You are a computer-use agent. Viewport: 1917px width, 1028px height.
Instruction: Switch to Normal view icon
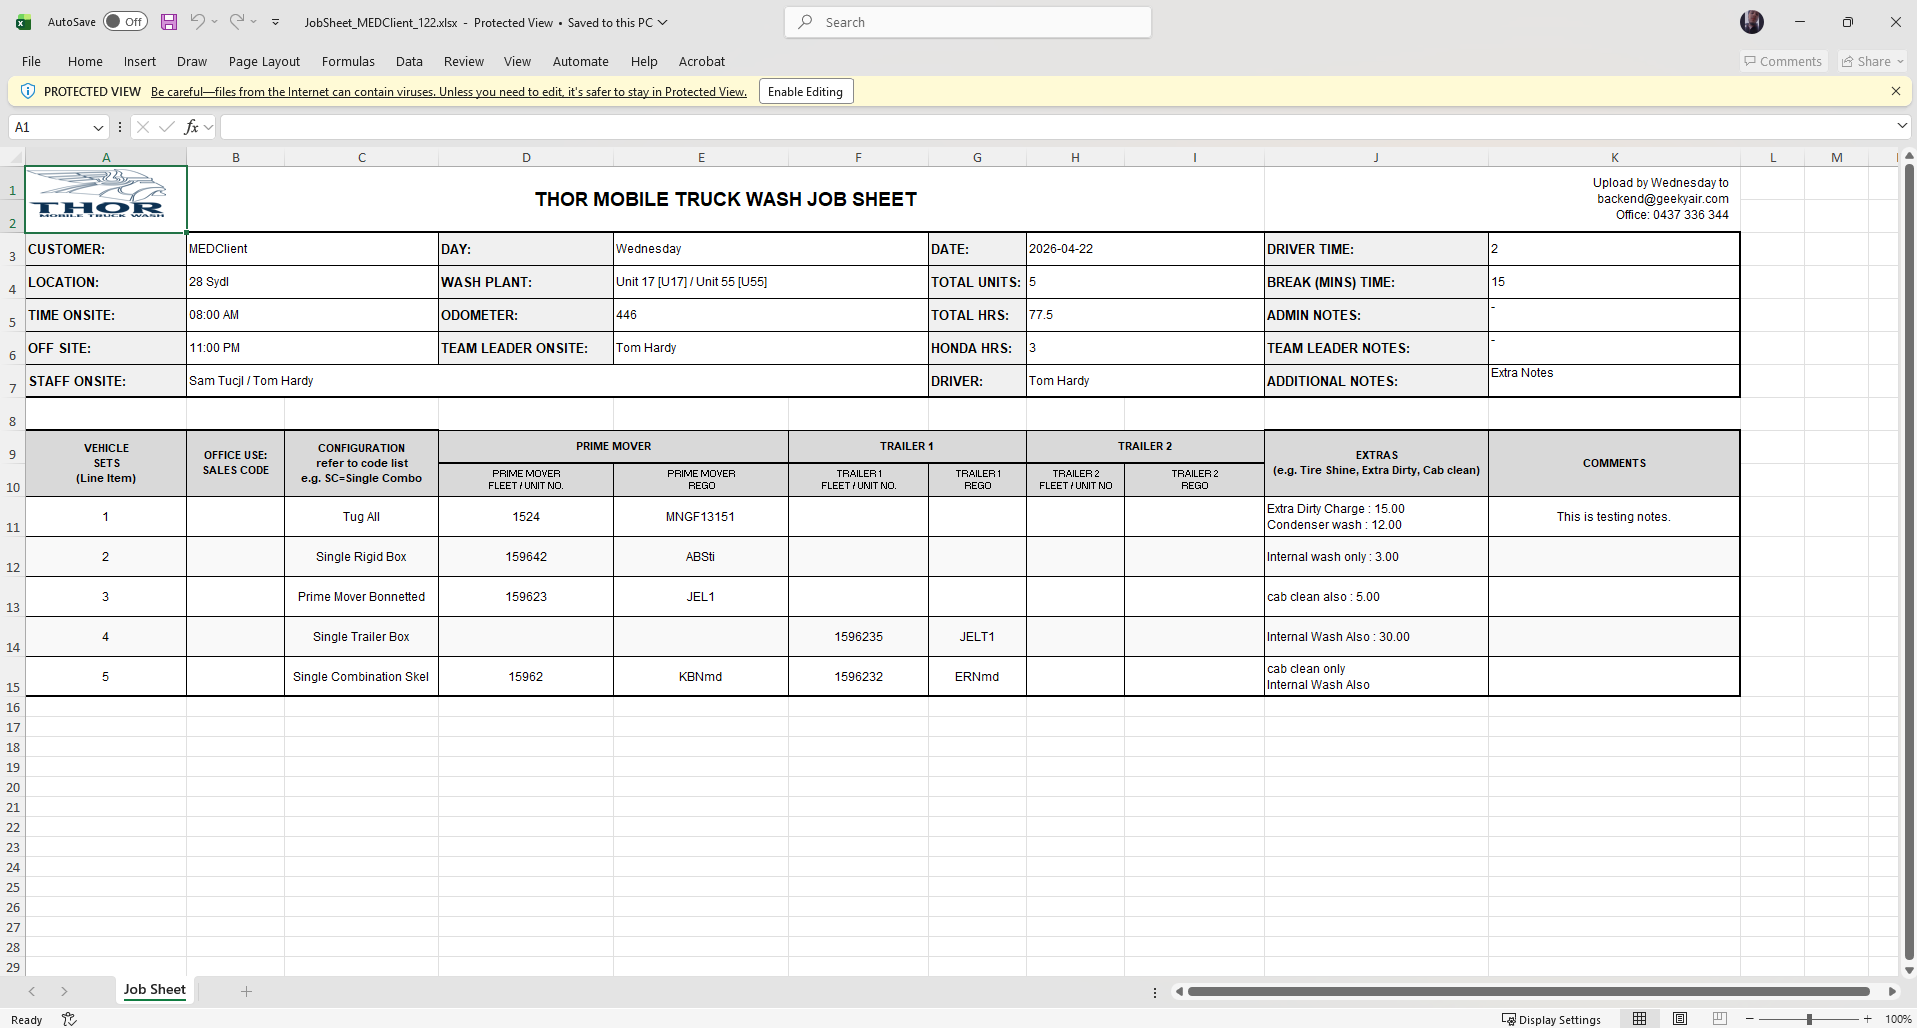pos(1639,1019)
